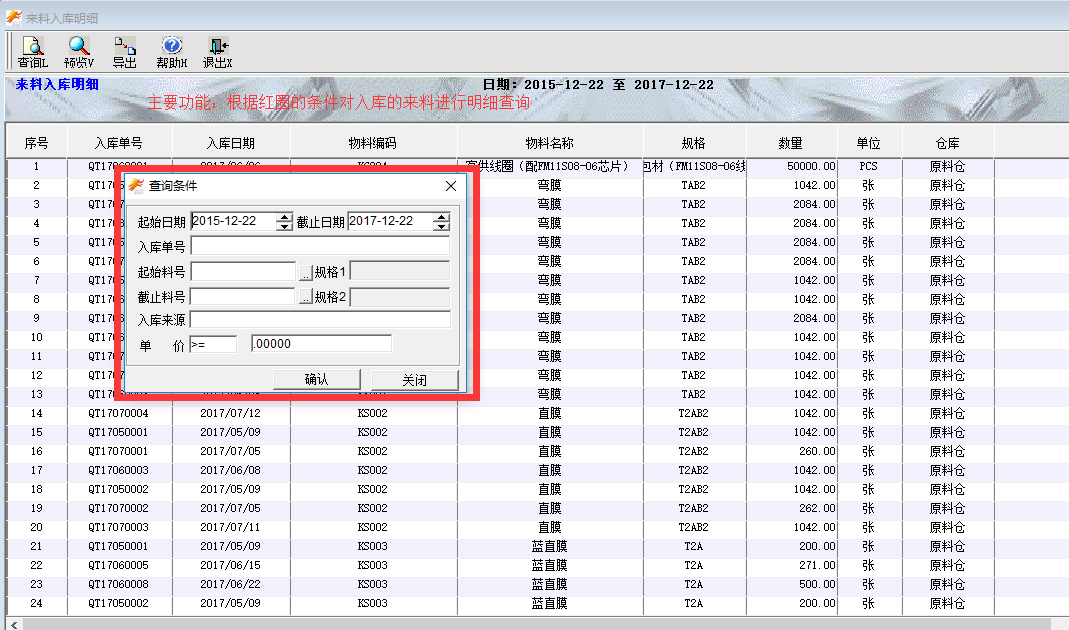1069x630 pixels.
Task: Select PCS unit in row 1
Action: 869,166
